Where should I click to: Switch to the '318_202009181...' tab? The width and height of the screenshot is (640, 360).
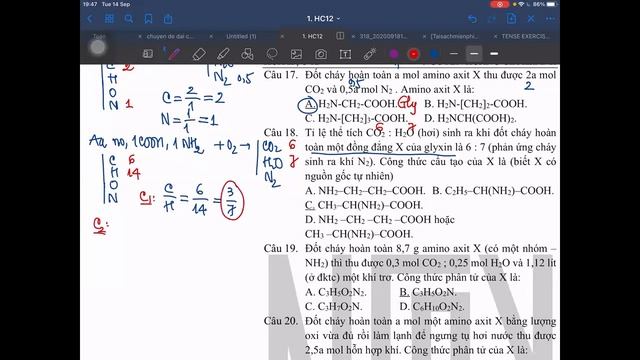(x=383, y=36)
